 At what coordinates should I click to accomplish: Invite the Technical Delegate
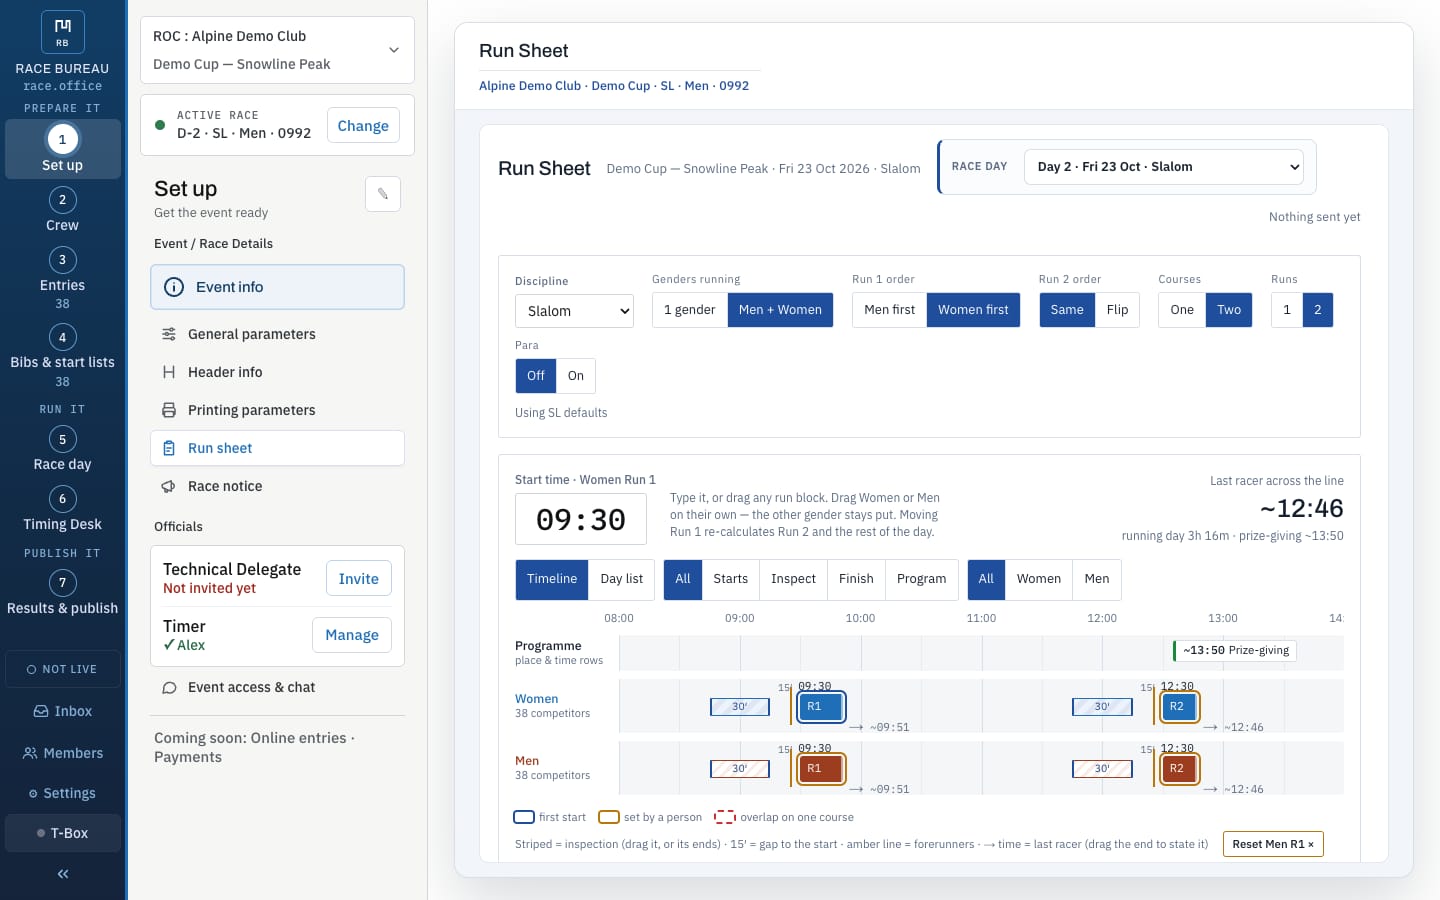[358, 579]
